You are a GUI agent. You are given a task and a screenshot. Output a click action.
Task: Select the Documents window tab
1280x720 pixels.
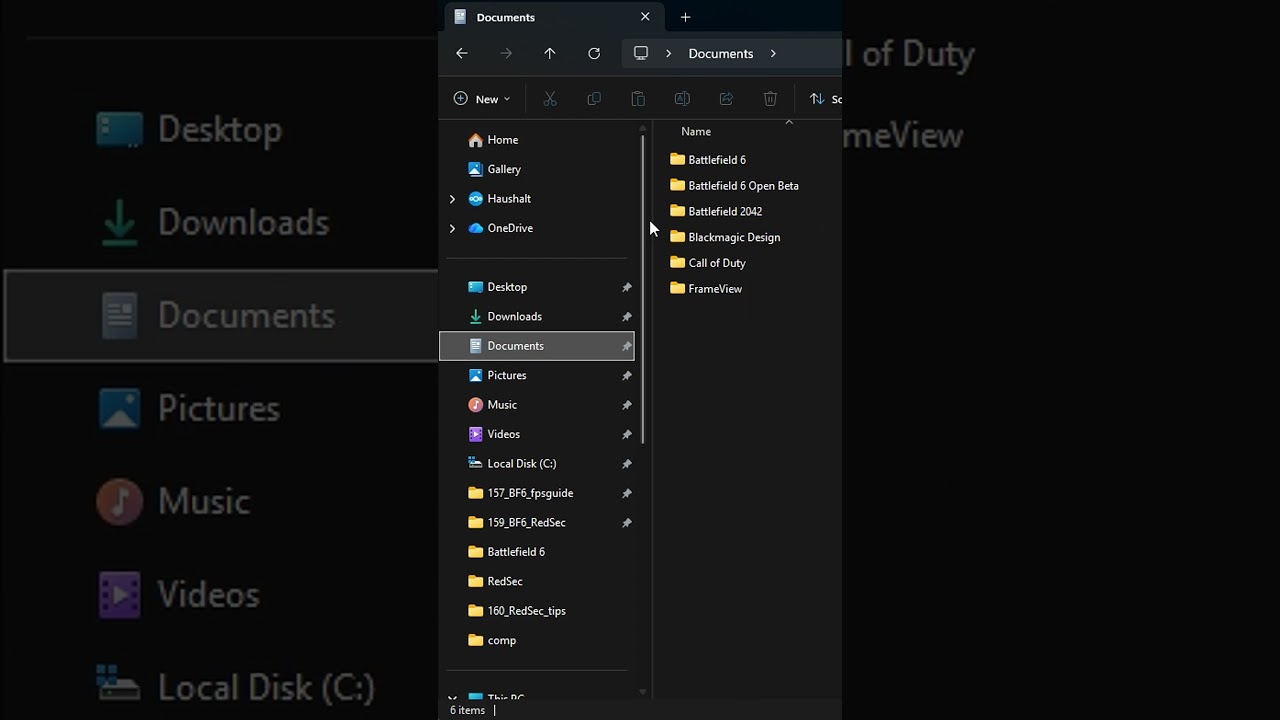tap(540, 17)
